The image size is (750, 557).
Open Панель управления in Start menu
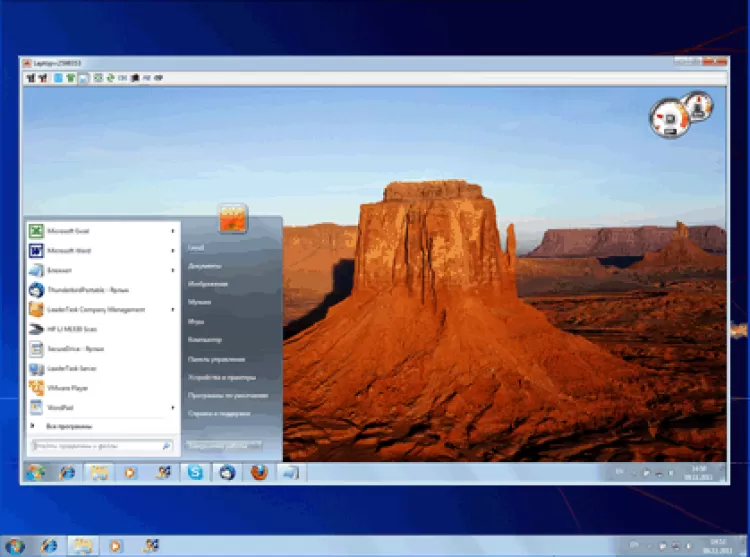(x=216, y=359)
